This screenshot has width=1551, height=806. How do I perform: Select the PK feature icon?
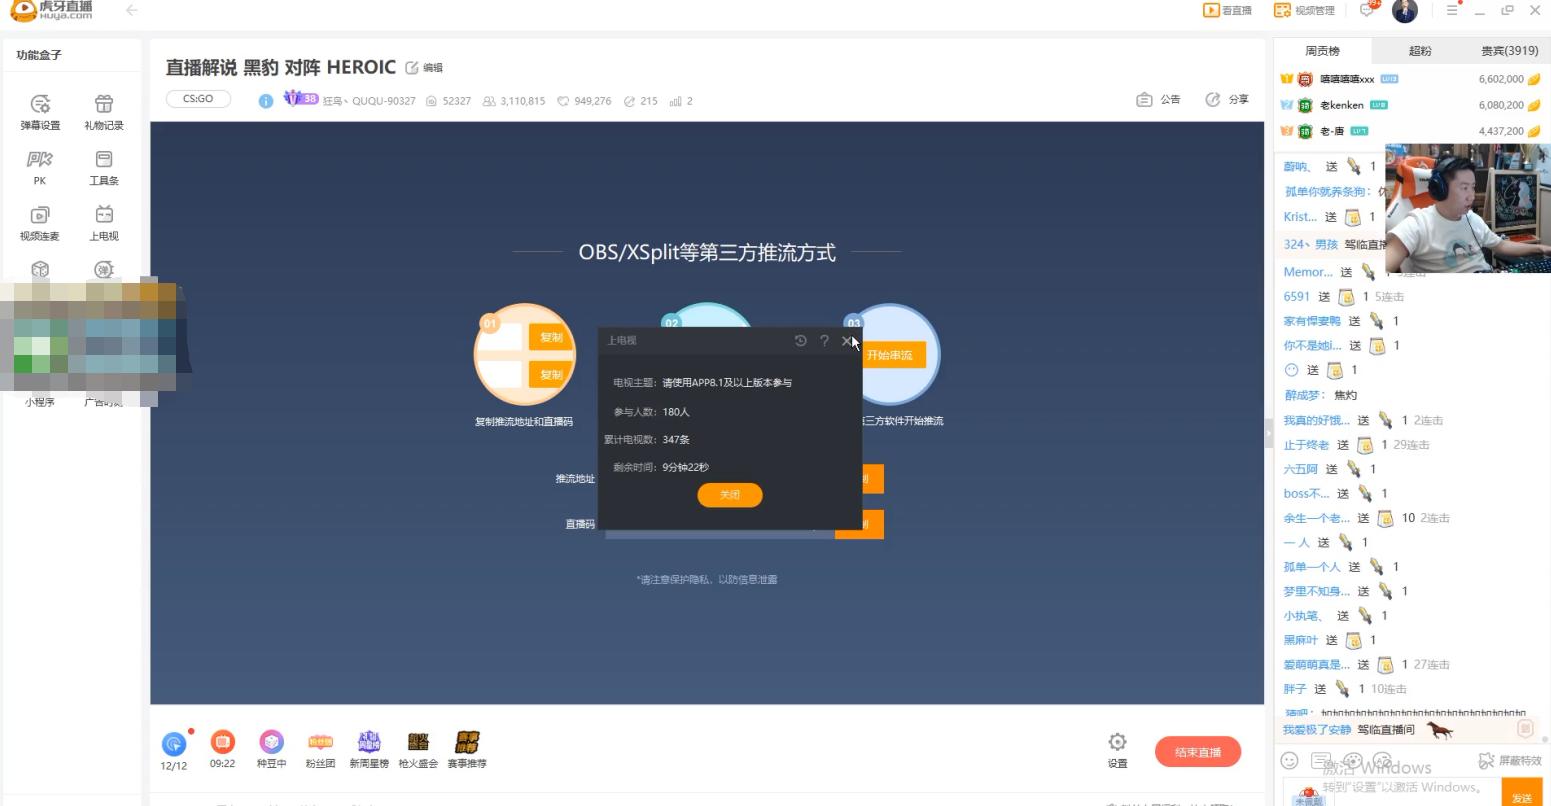click(x=39, y=165)
